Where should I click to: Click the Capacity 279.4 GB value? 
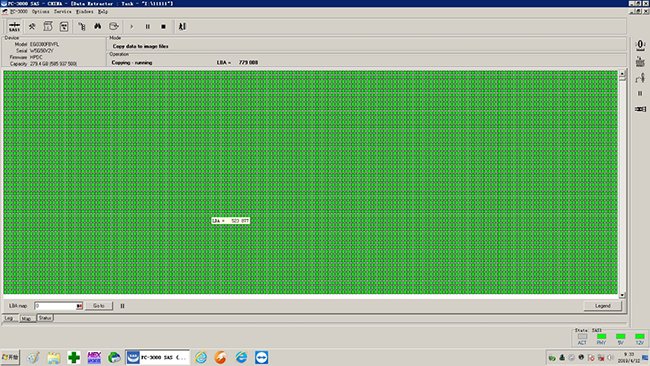click(x=53, y=64)
